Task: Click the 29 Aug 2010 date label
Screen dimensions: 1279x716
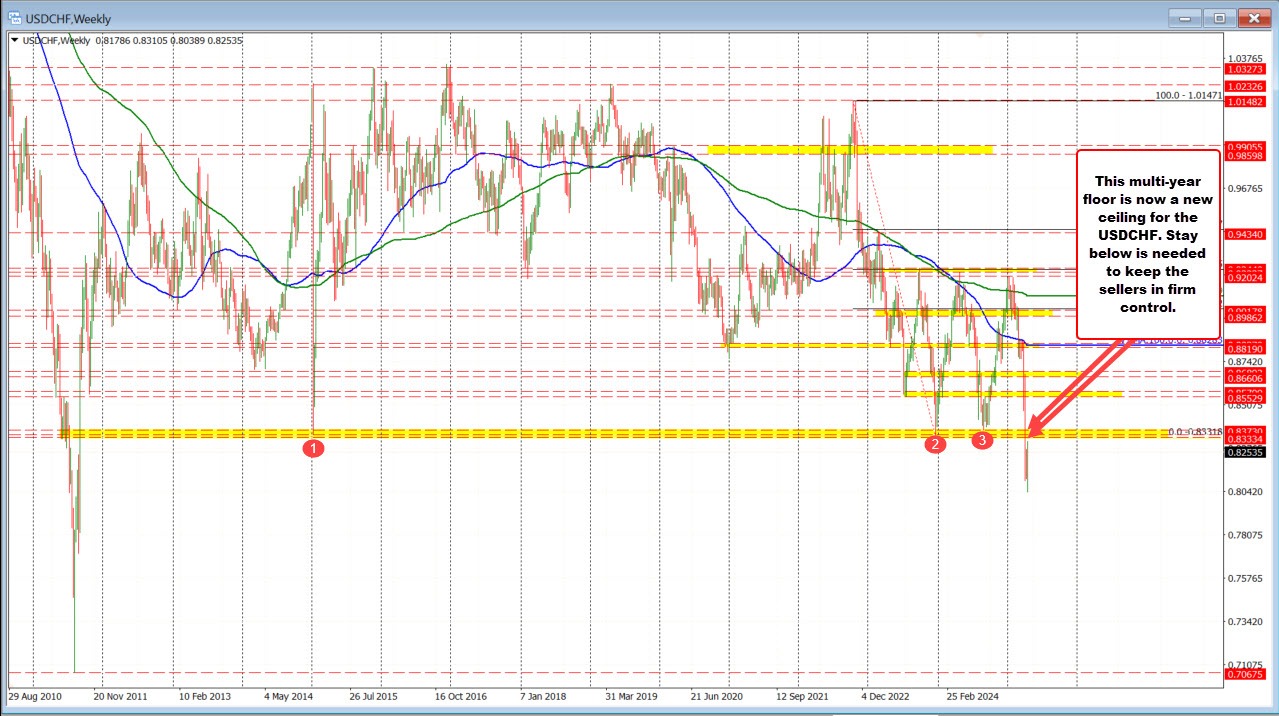Action: click(35, 695)
